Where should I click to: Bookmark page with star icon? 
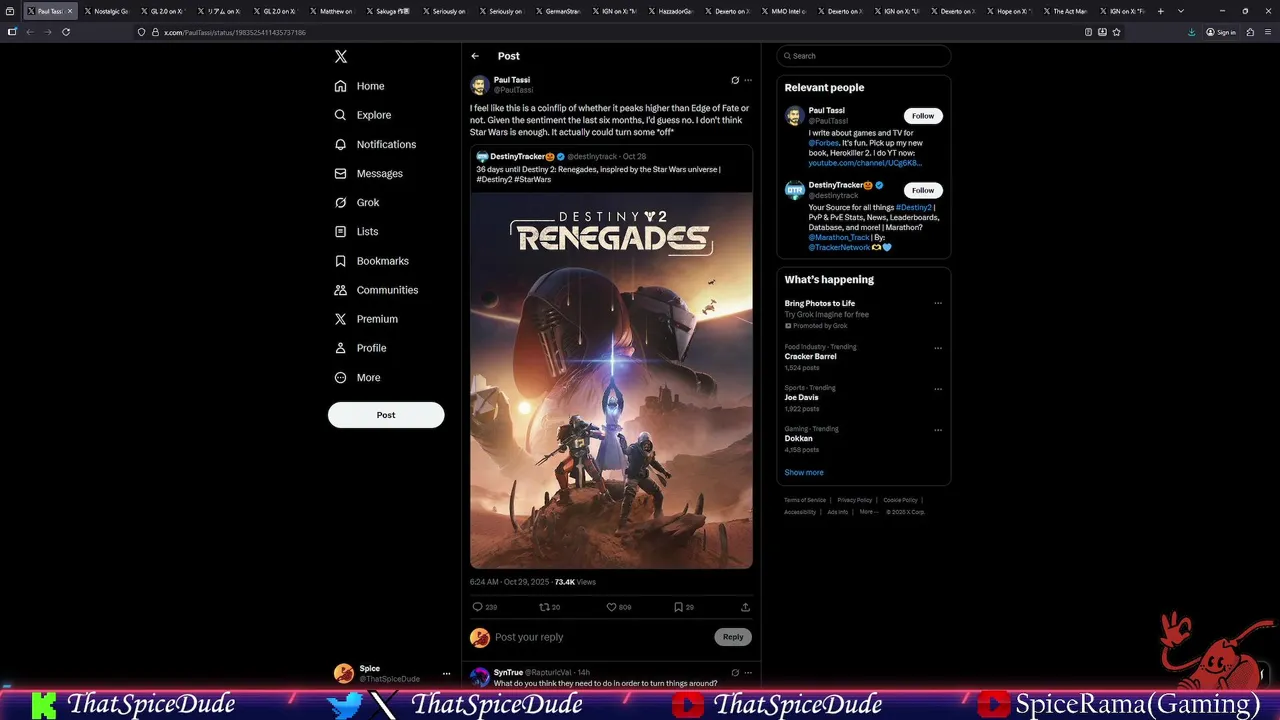[1116, 32]
